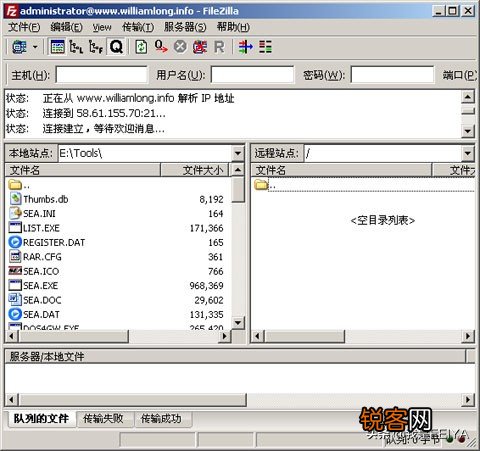The width and height of the screenshot is (480, 451).
Task: Switch to the 传输成功 tab
Action: point(162,419)
